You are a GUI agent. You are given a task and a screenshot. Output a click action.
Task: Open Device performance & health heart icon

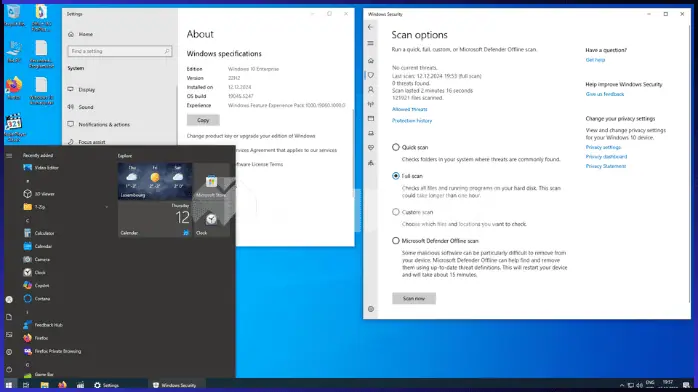[x=371, y=148]
